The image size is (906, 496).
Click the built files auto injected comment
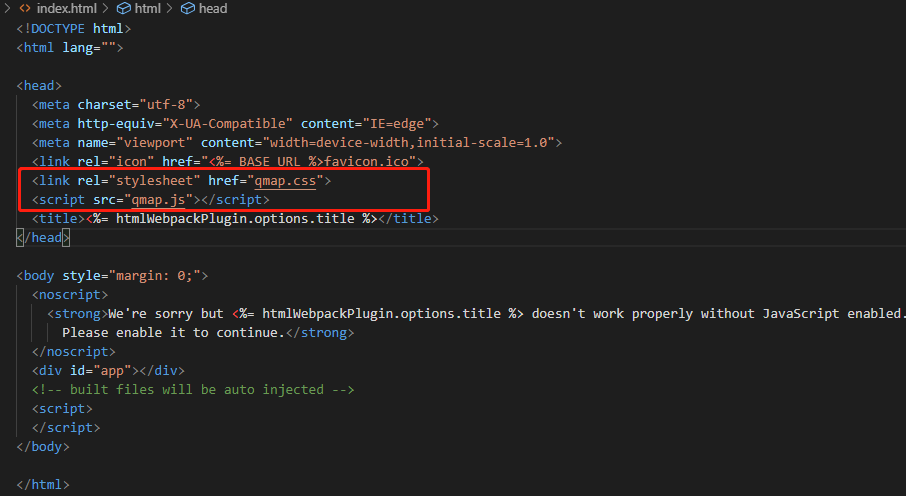(193, 390)
